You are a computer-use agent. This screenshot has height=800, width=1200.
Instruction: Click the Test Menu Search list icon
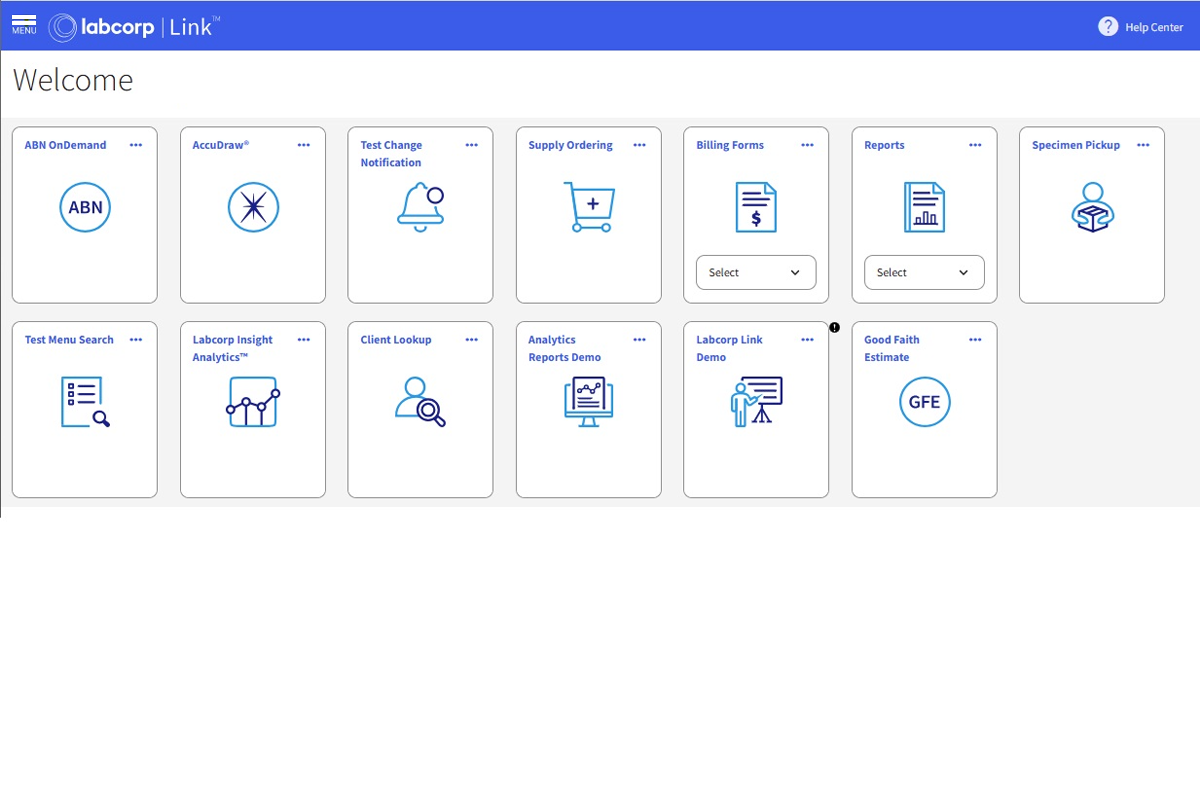[x=85, y=402]
